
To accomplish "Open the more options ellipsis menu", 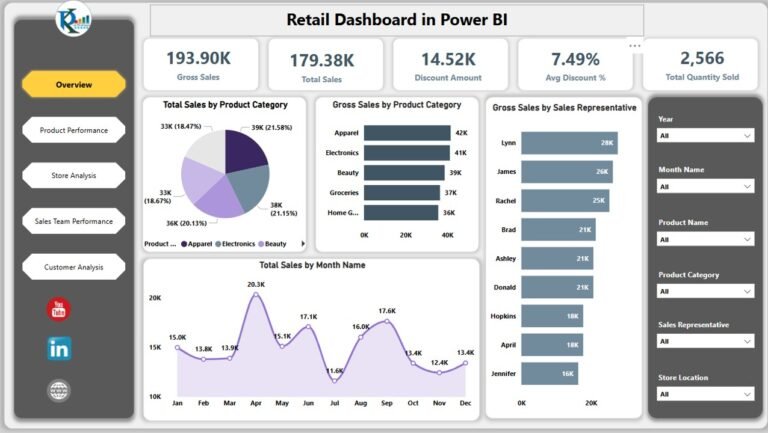I will coord(635,46).
